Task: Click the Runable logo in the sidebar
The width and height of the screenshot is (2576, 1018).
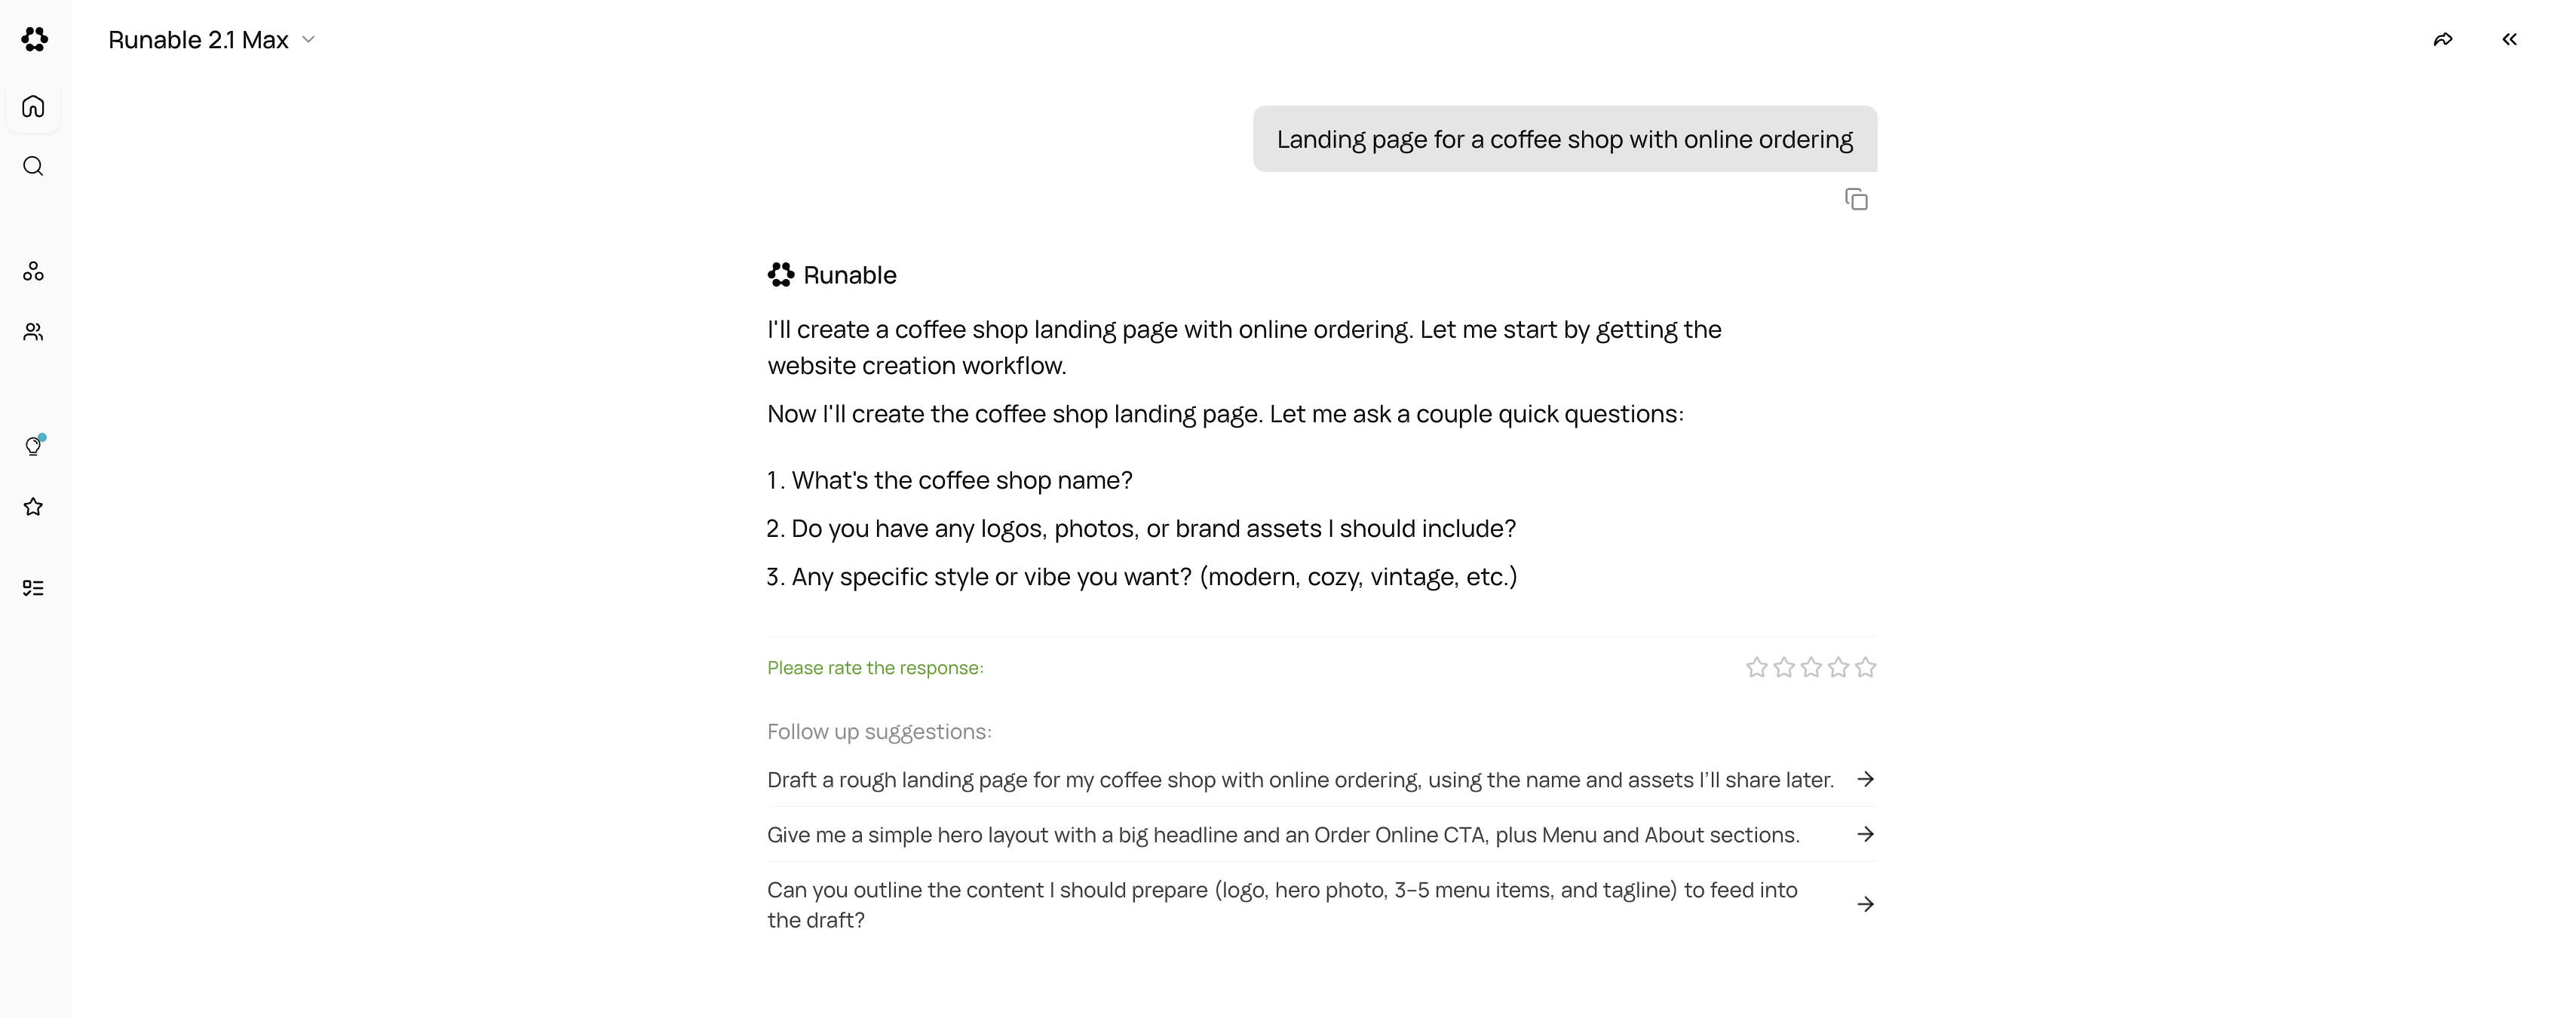Action: pyautogui.click(x=35, y=39)
